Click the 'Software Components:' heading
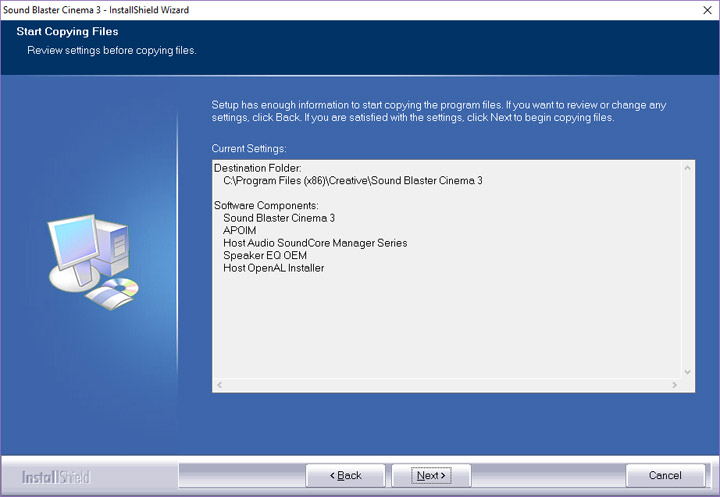 tap(266, 205)
